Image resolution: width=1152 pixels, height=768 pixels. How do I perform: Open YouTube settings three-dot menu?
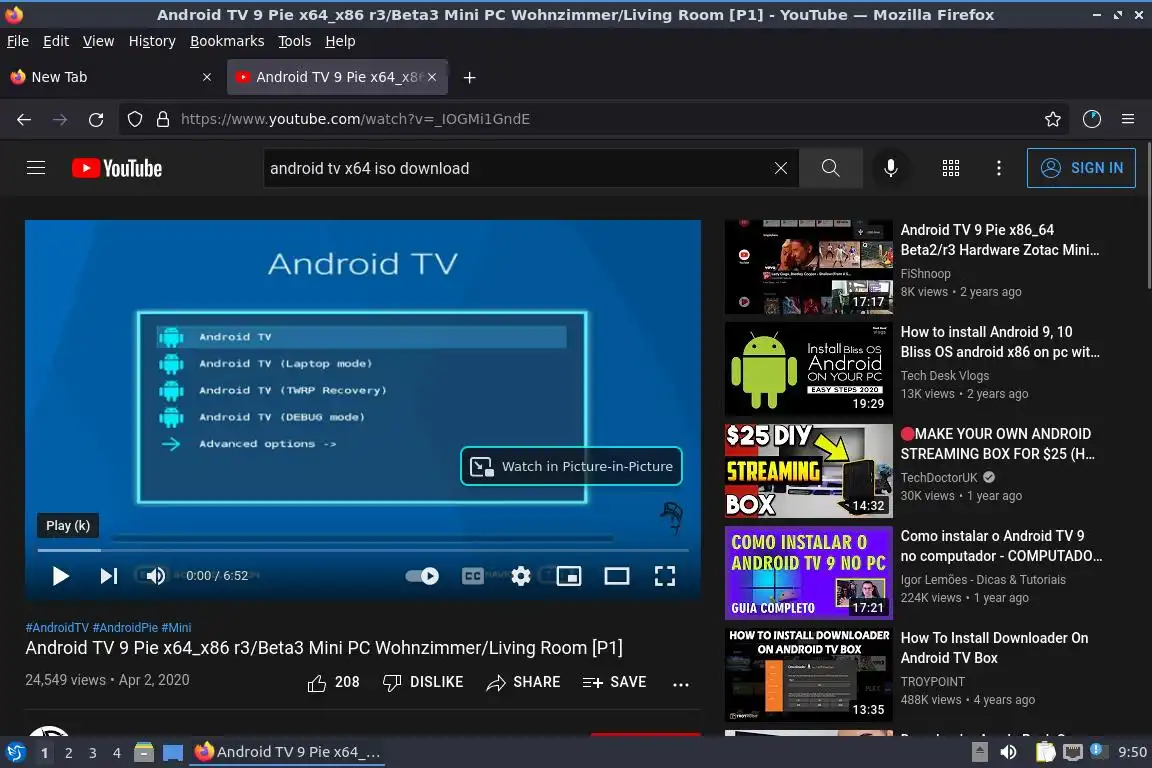[998, 168]
